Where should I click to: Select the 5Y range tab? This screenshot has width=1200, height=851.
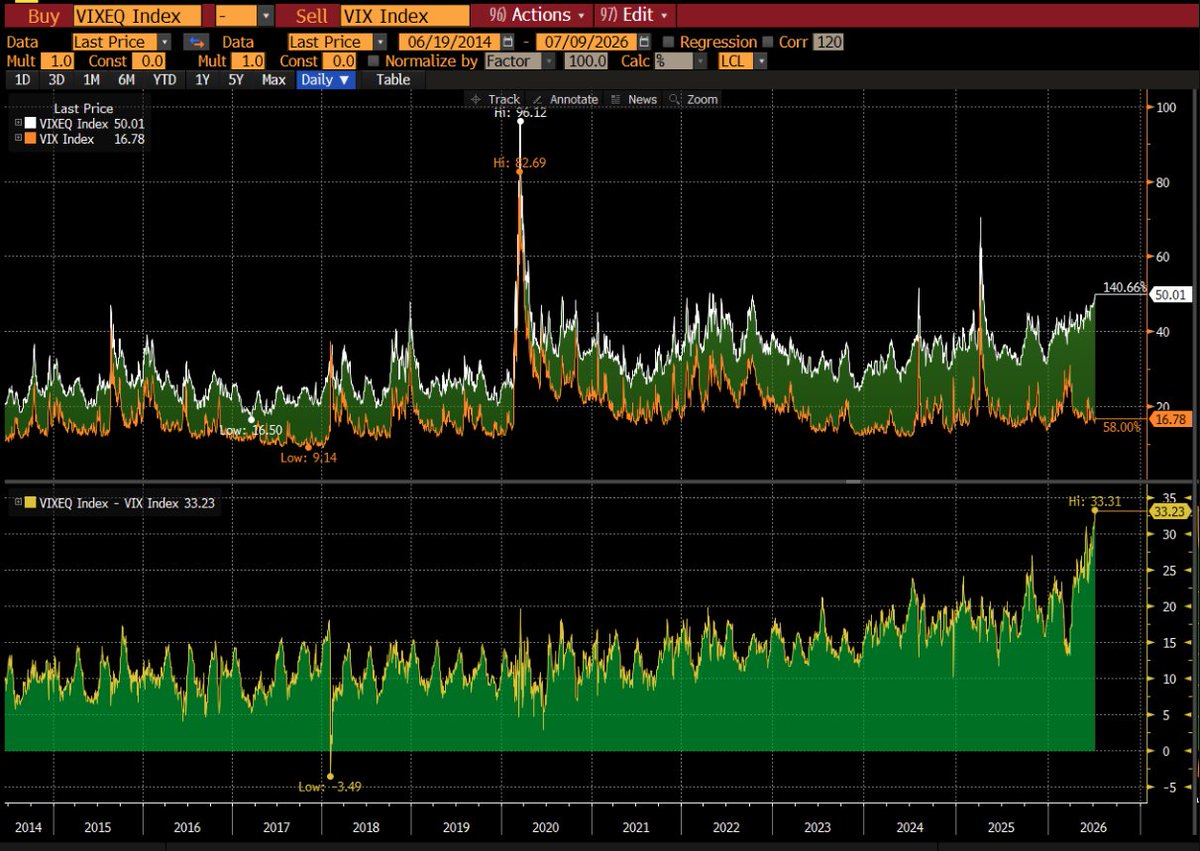(236, 80)
